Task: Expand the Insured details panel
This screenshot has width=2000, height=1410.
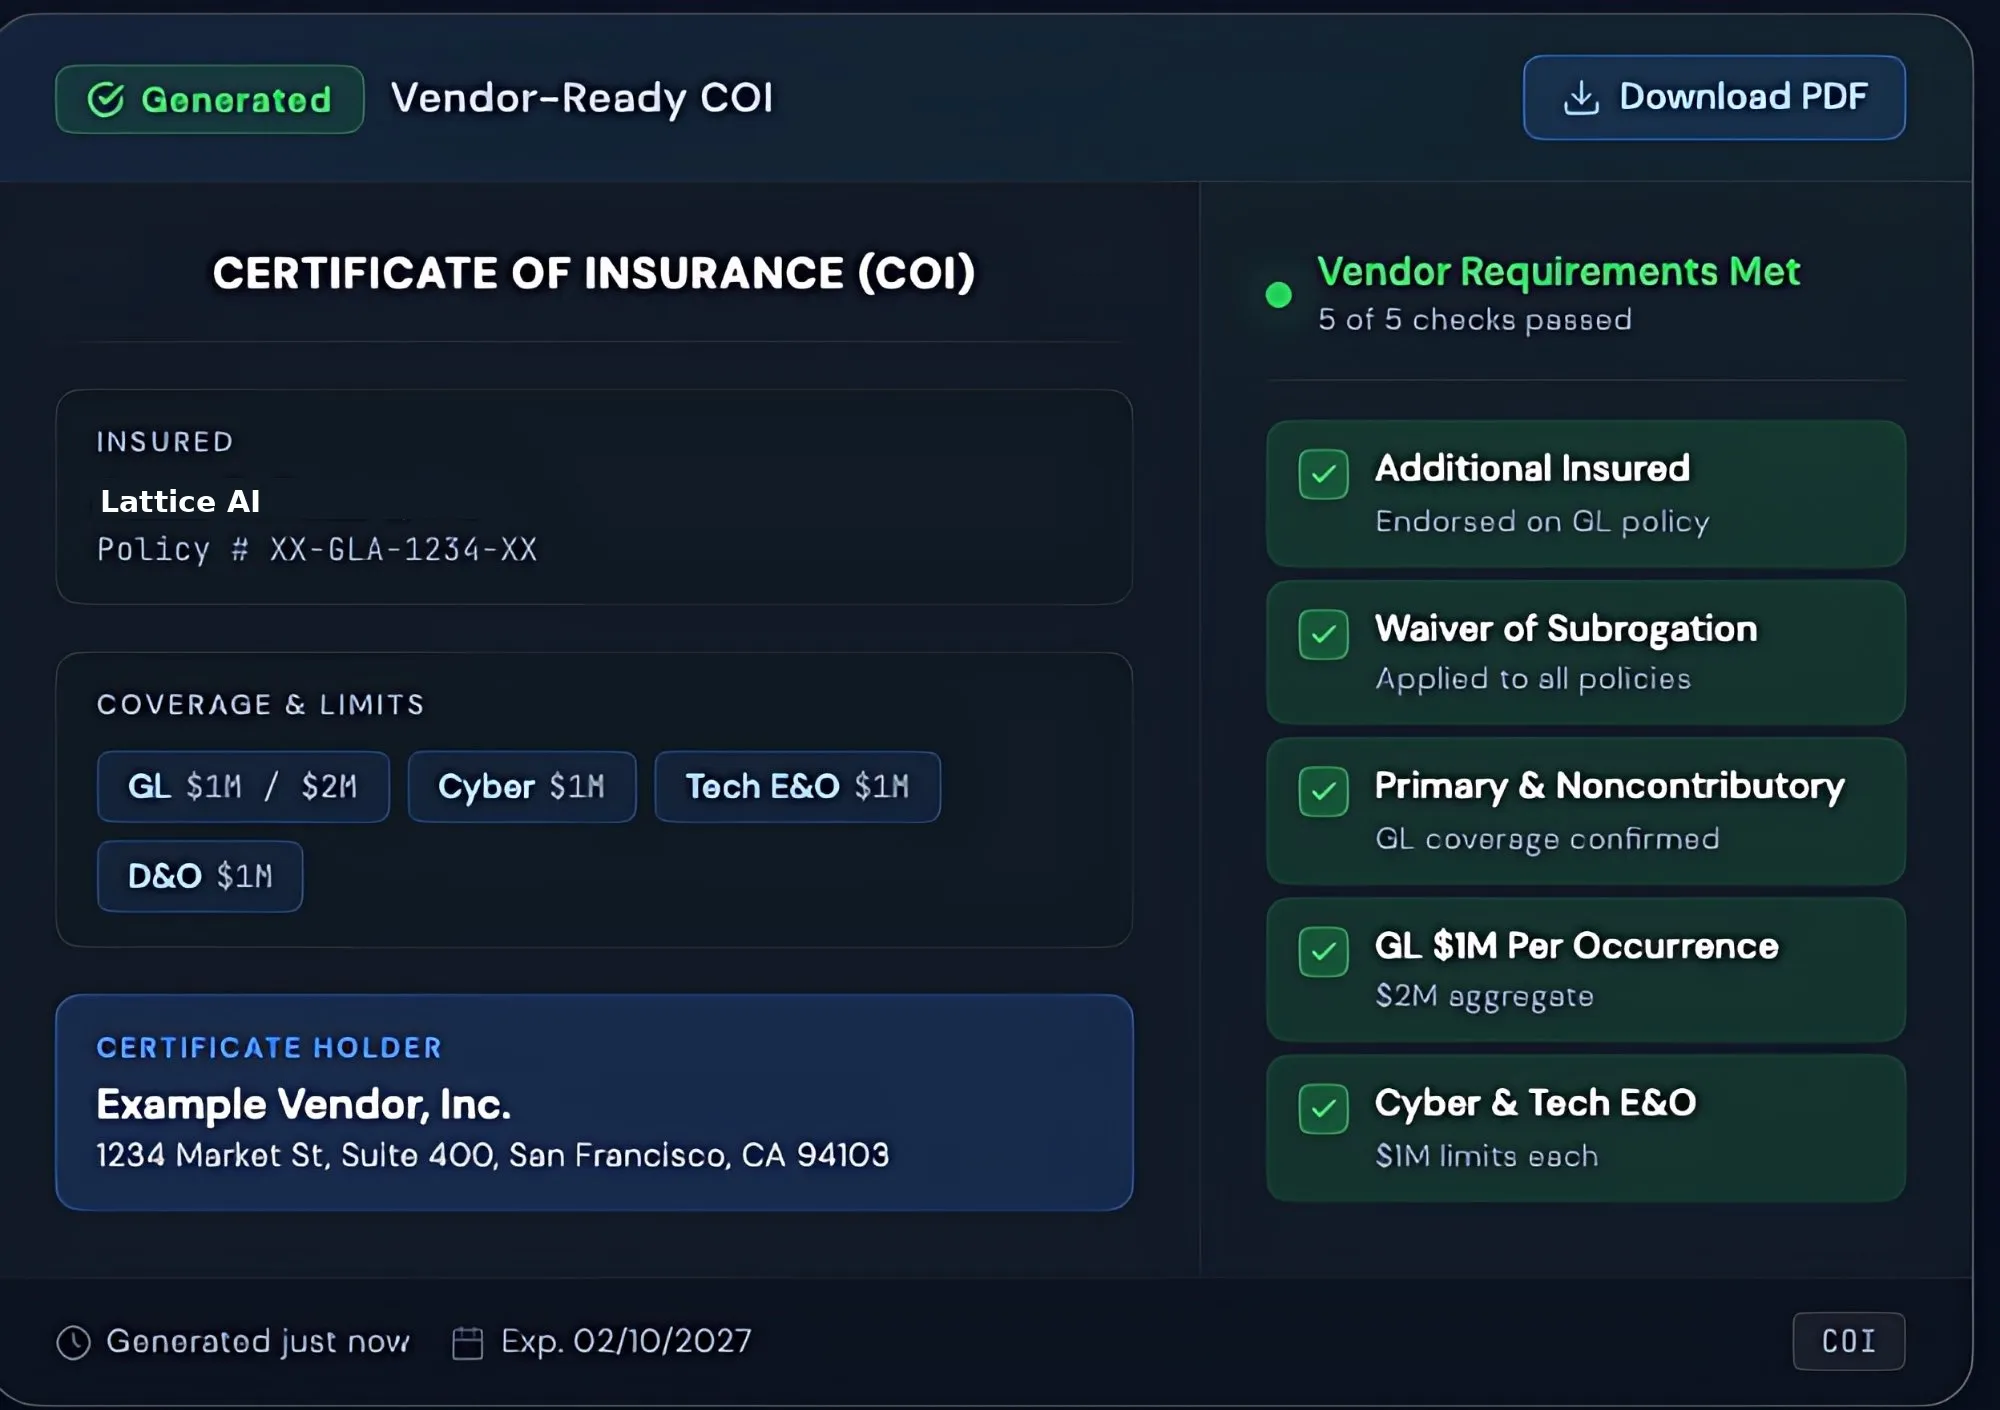Action: [594, 497]
